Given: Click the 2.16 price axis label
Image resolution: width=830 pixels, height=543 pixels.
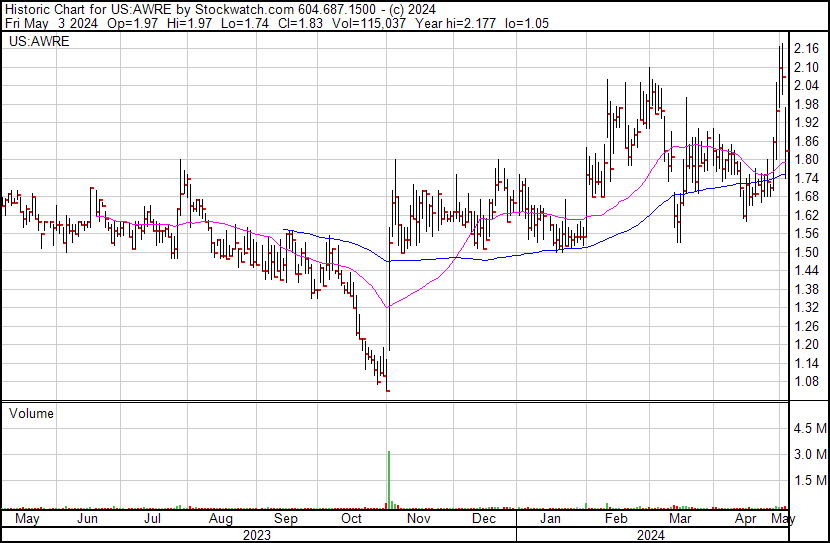Looking at the screenshot, I should pyautogui.click(x=806, y=49).
